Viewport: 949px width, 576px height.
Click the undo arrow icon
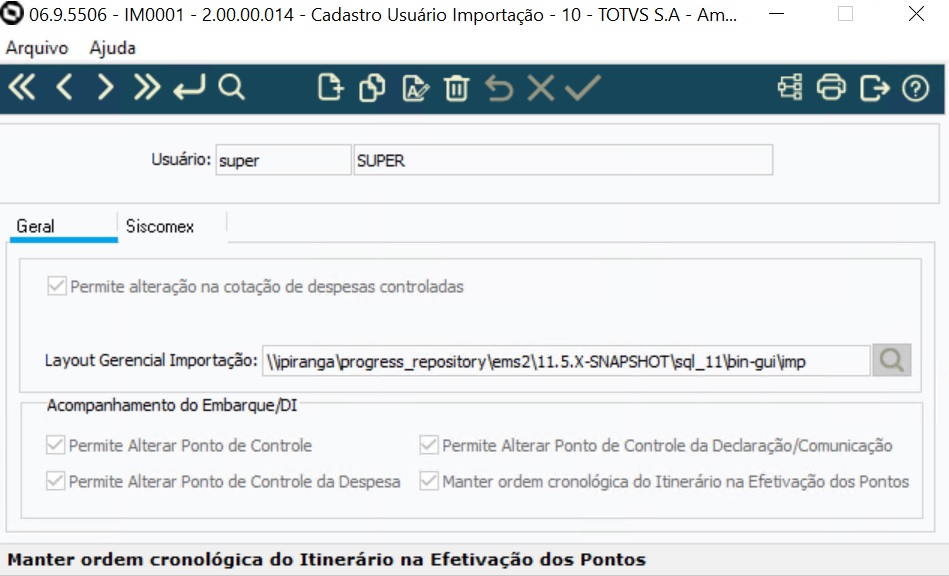coord(499,88)
